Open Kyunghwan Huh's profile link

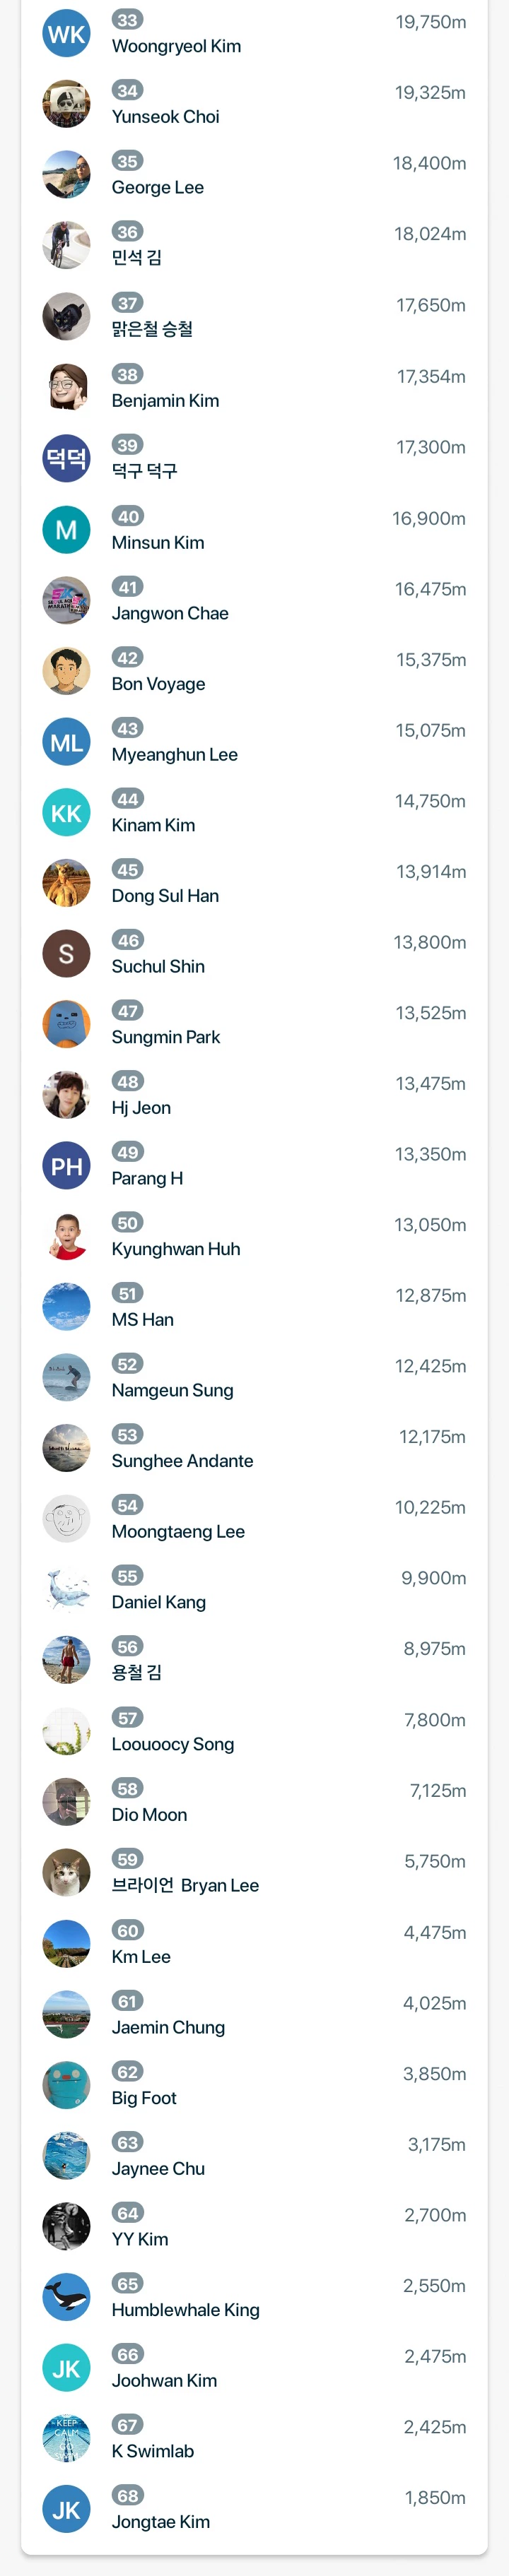tap(176, 1250)
